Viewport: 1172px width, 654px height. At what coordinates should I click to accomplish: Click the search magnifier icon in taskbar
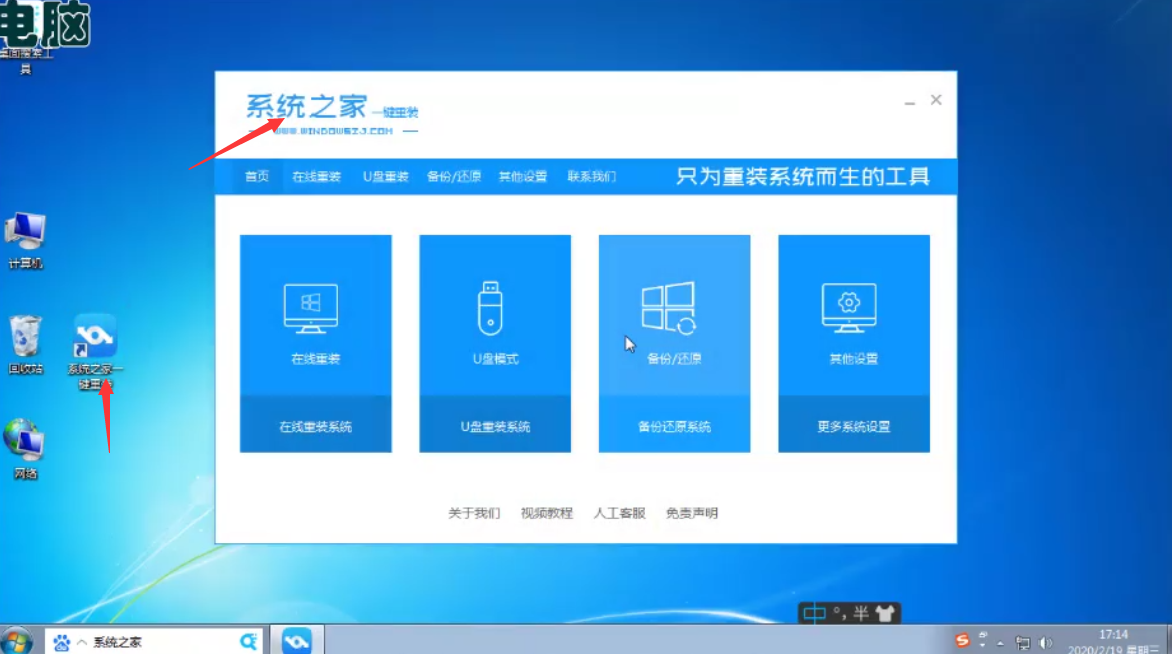click(x=248, y=641)
